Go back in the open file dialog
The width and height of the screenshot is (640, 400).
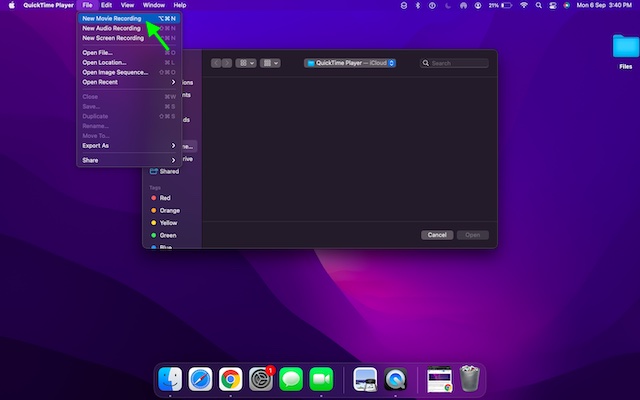click(x=216, y=63)
